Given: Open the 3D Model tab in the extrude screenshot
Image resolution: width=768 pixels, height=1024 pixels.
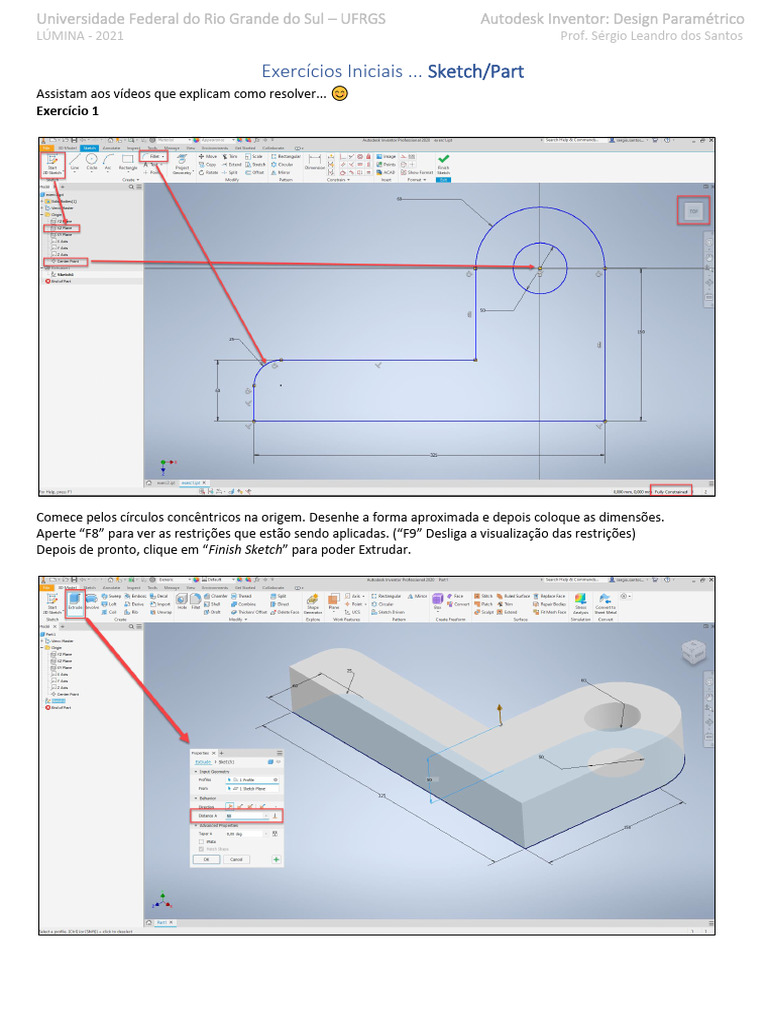Looking at the screenshot, I should [x=66, y=588].
